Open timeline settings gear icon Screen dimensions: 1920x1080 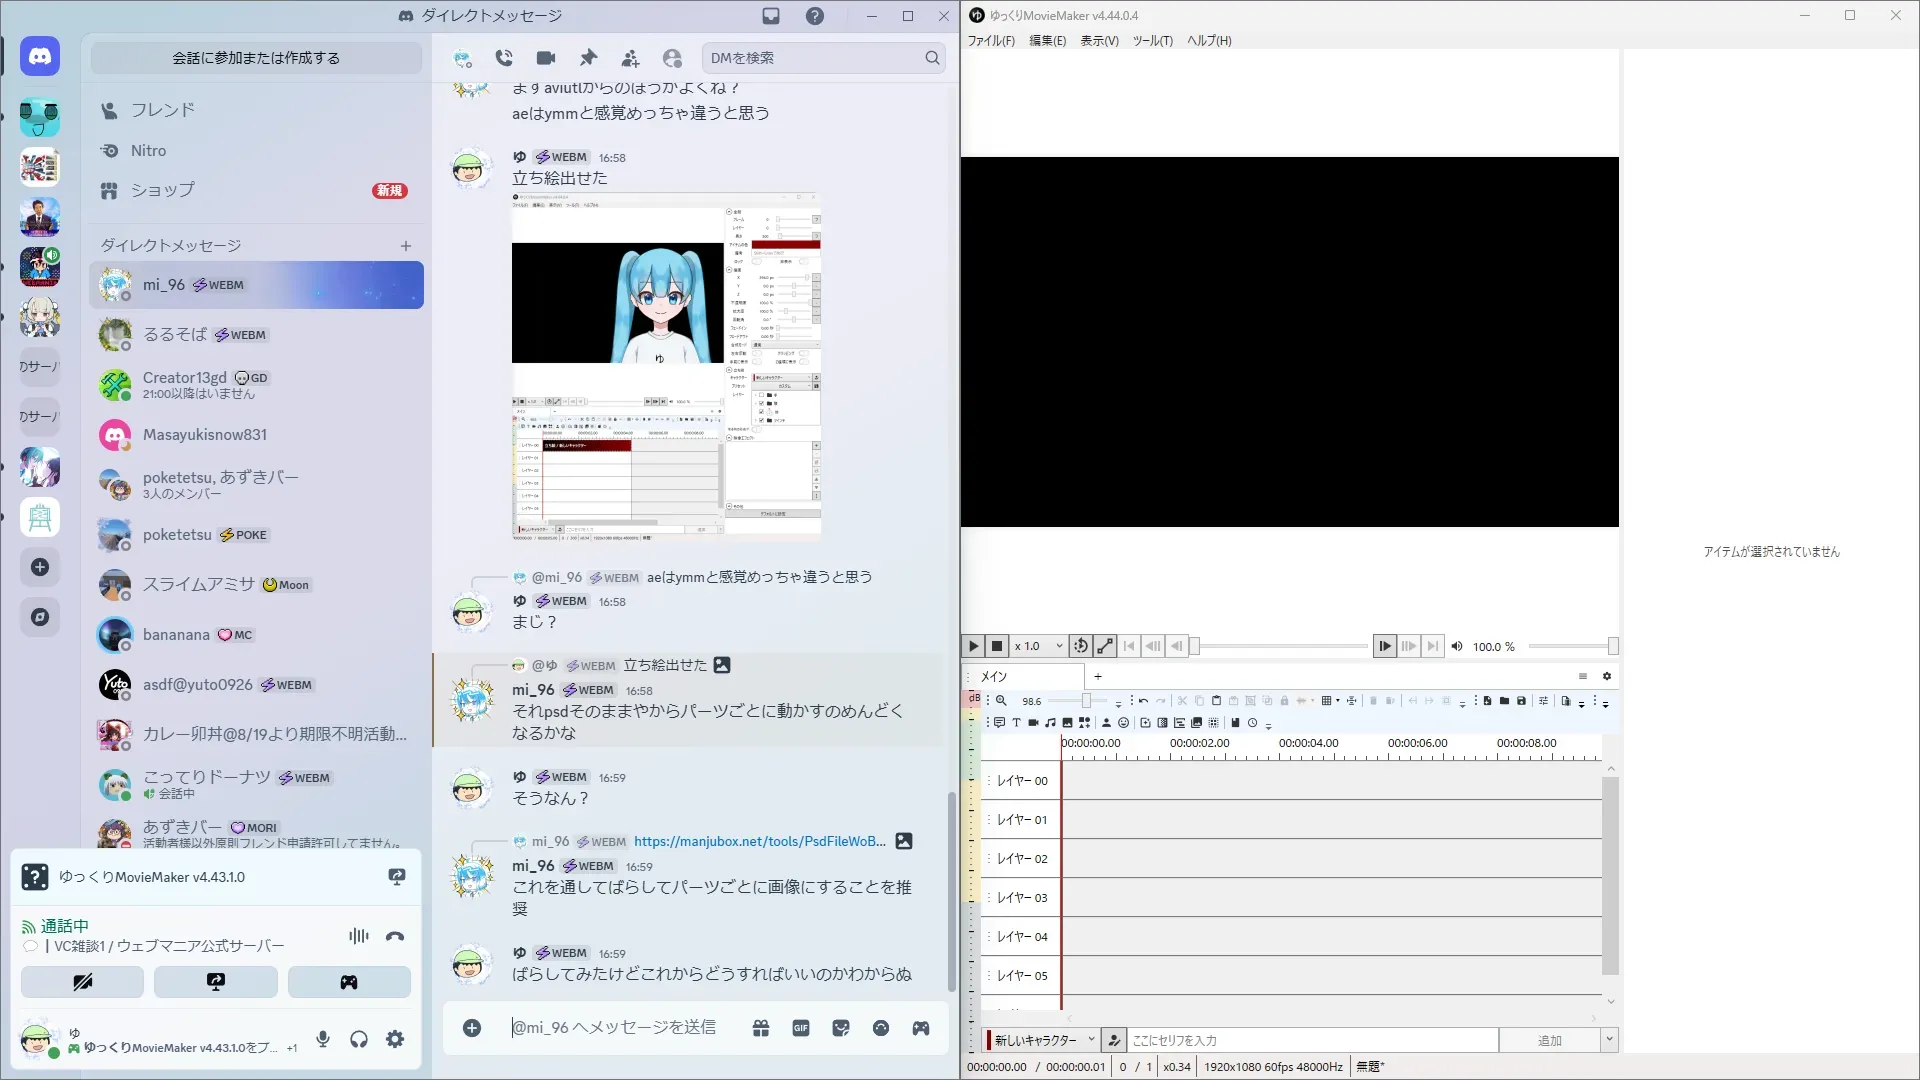[x=1607, y=676]
